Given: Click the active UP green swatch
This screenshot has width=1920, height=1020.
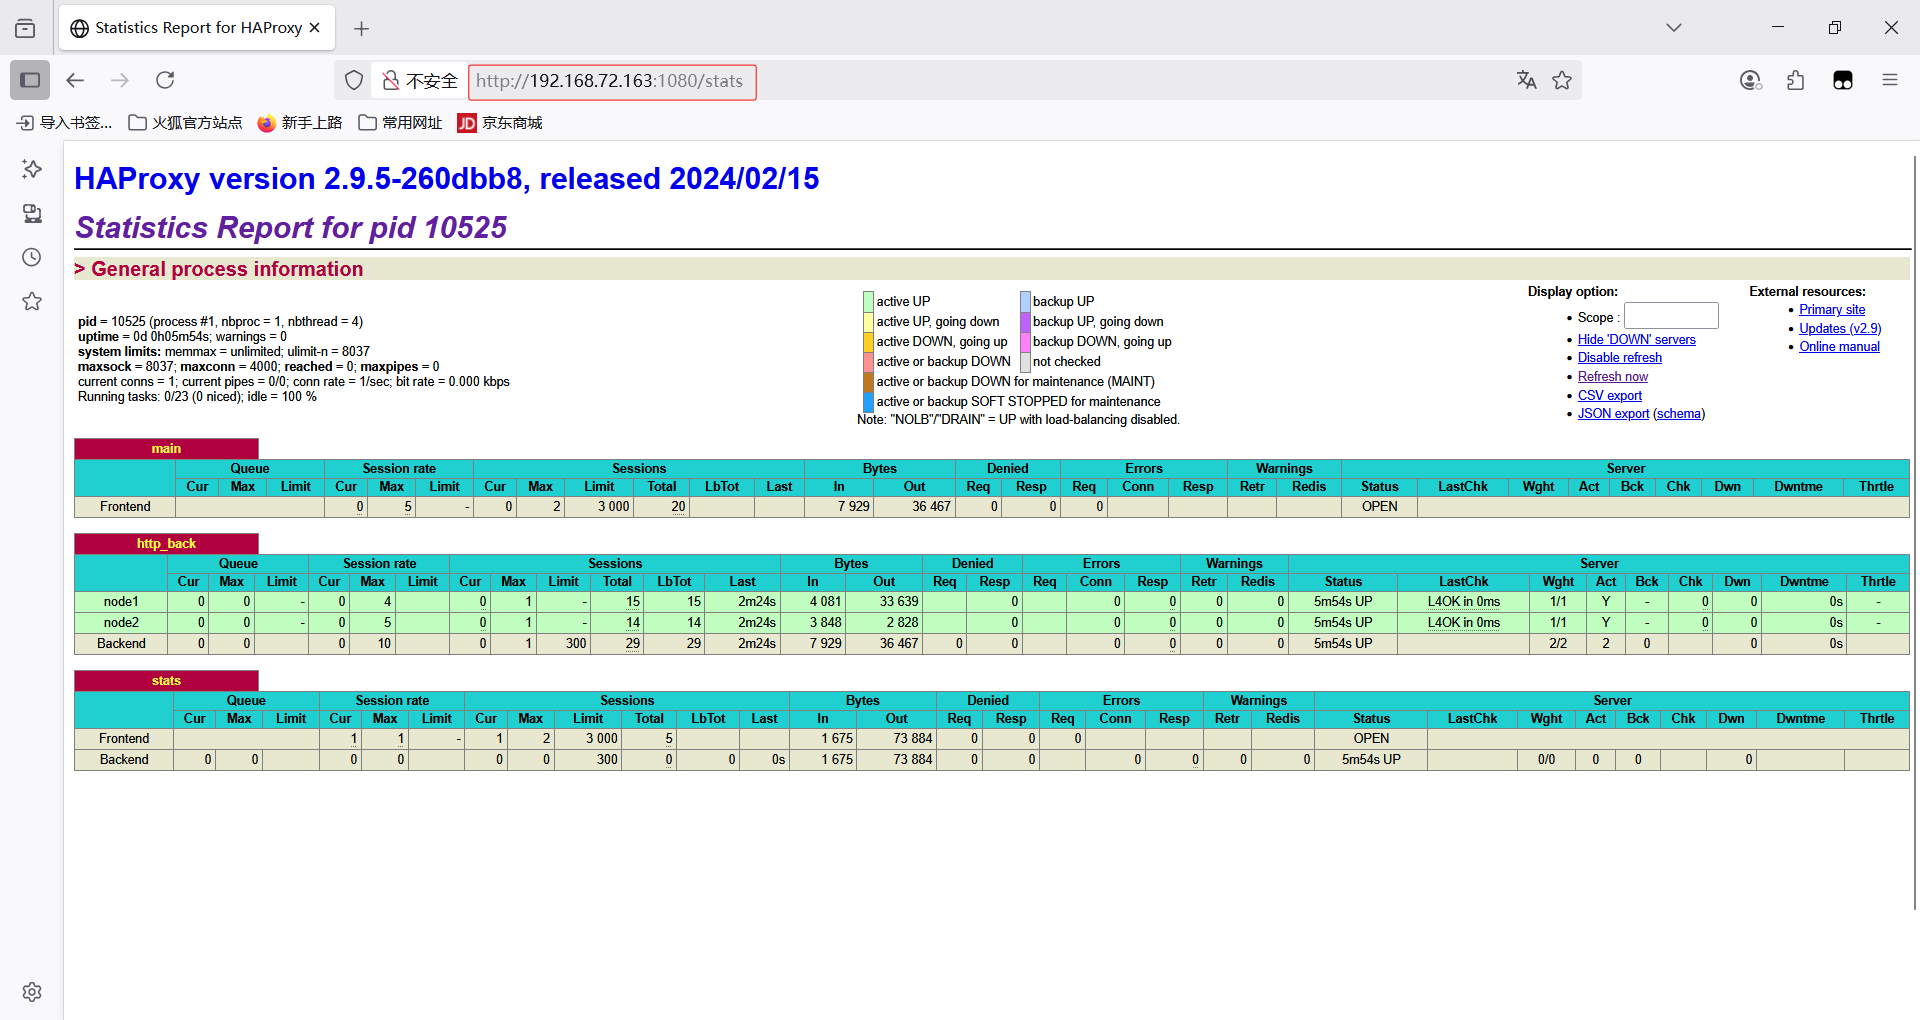Looking at the screenshot, I should click(x=868, y=302).
